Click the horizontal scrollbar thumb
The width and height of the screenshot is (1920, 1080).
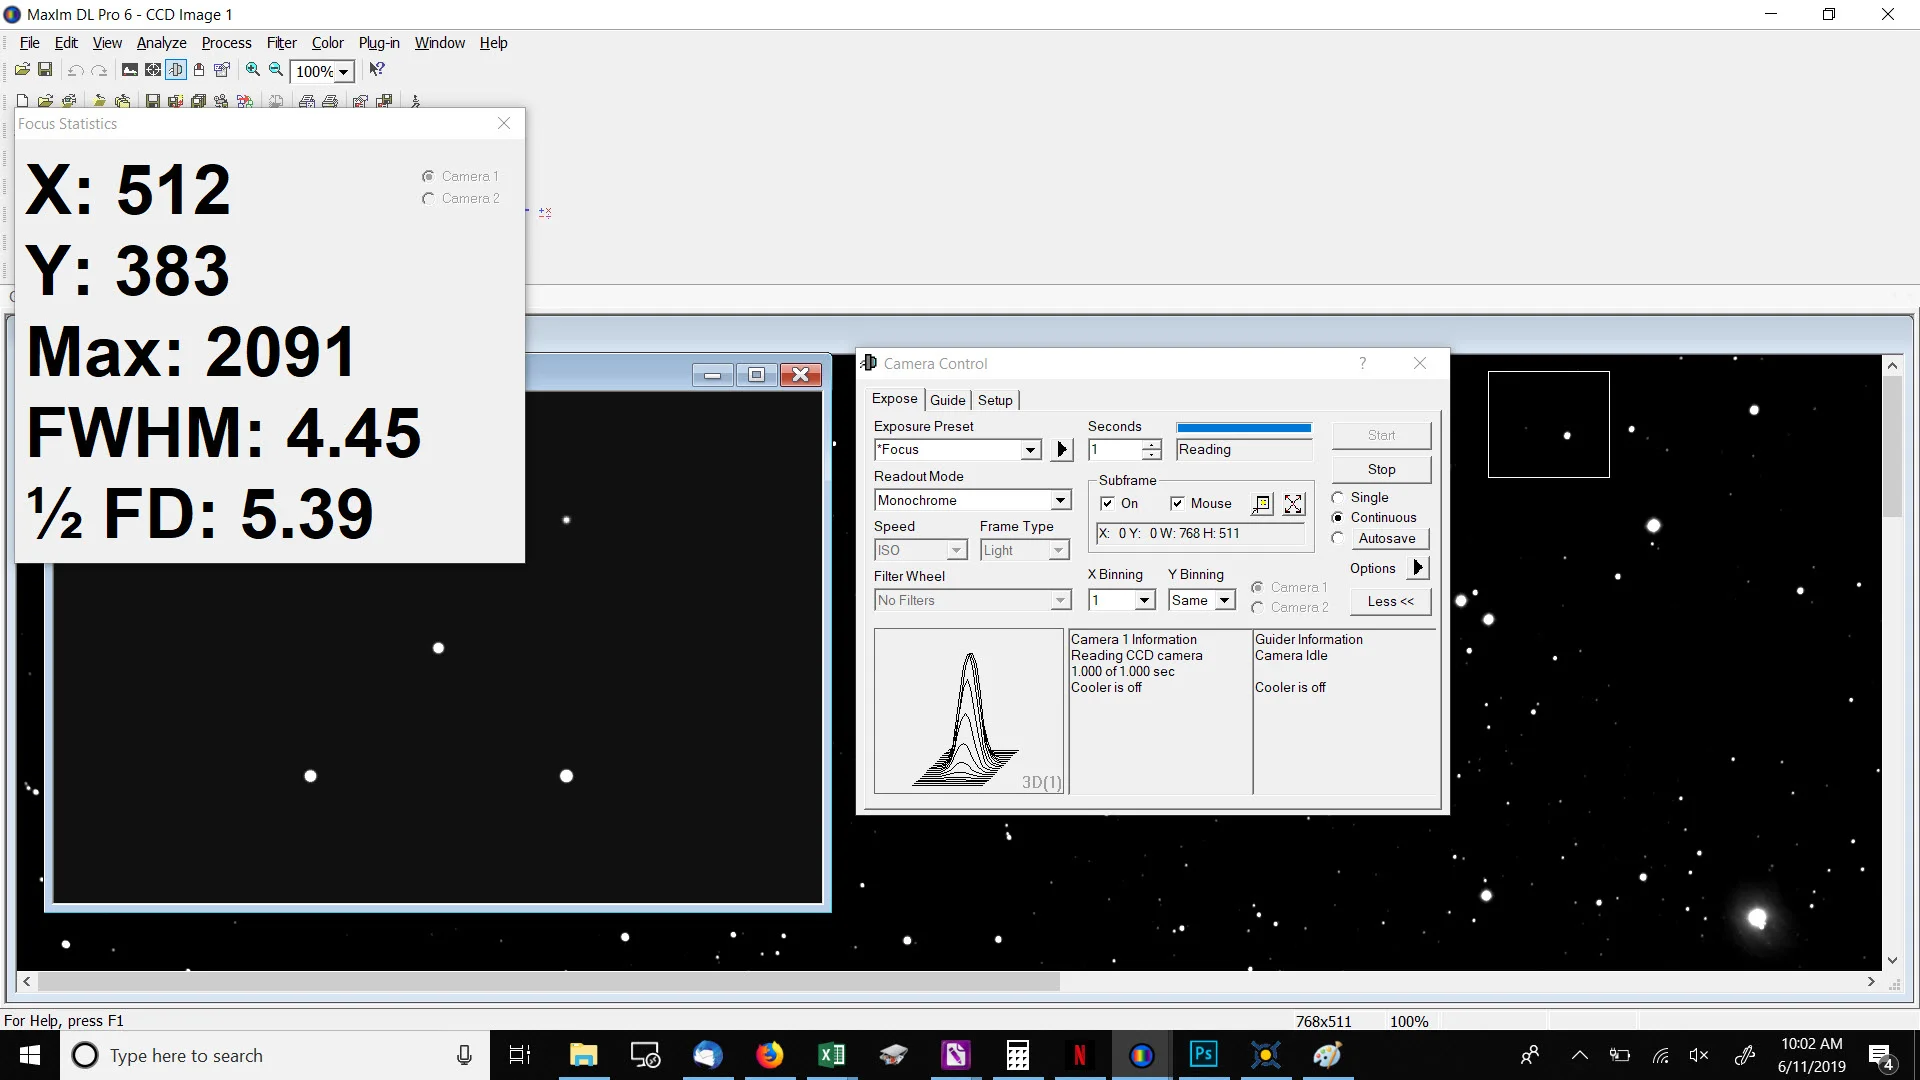[x=548, y=982]
